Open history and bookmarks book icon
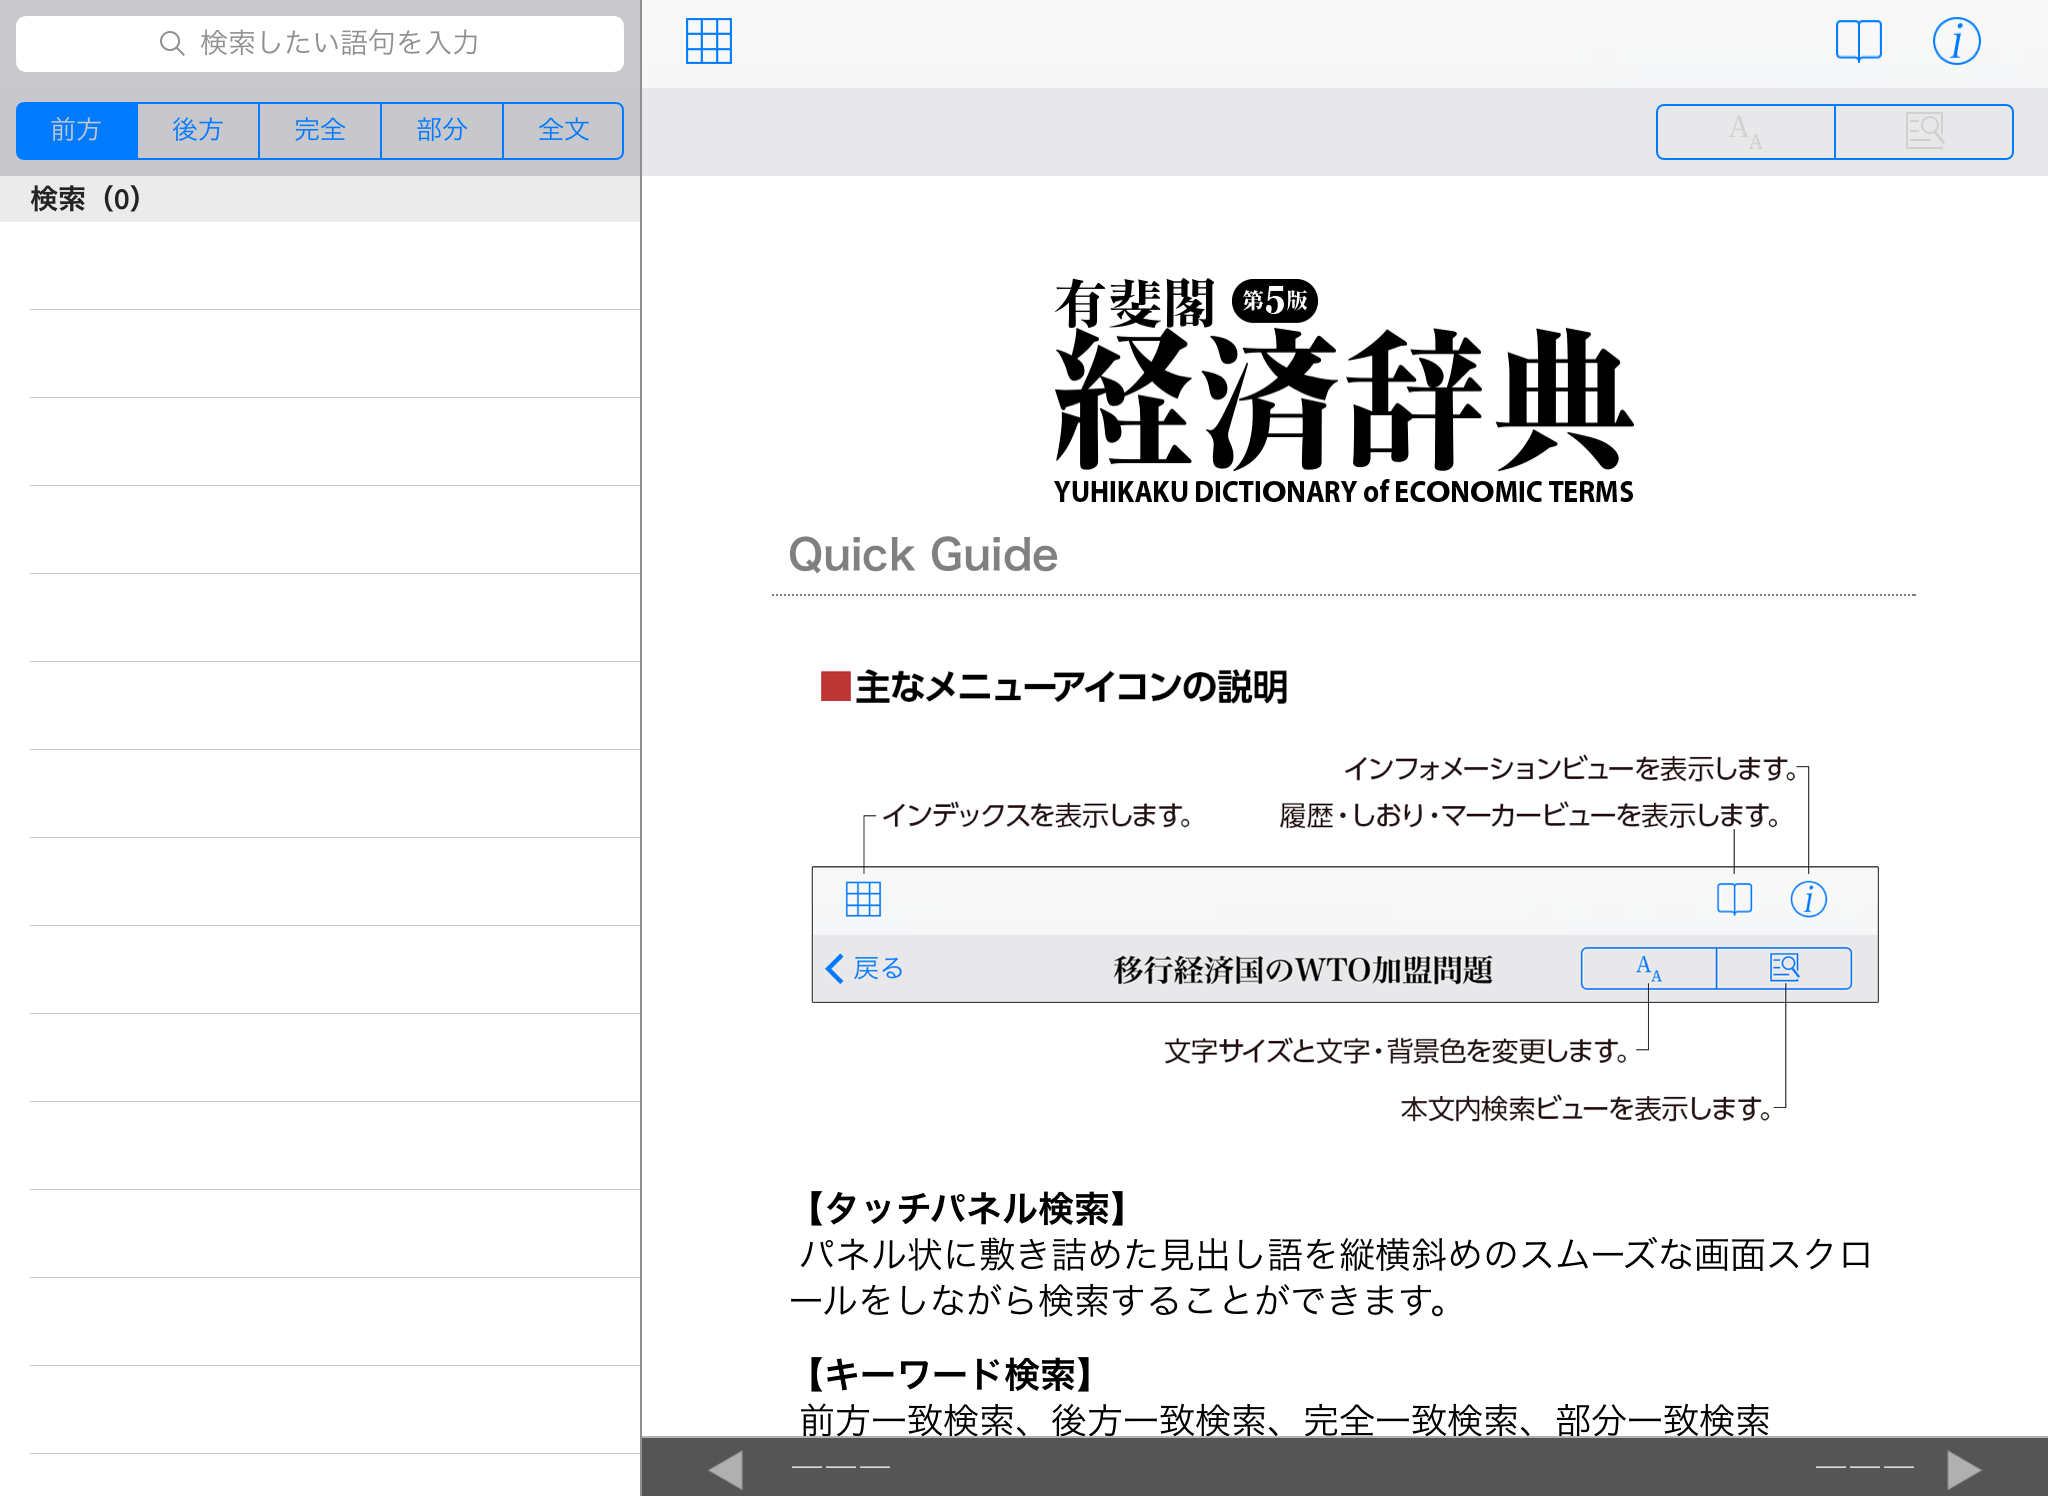 [1858, 42]
